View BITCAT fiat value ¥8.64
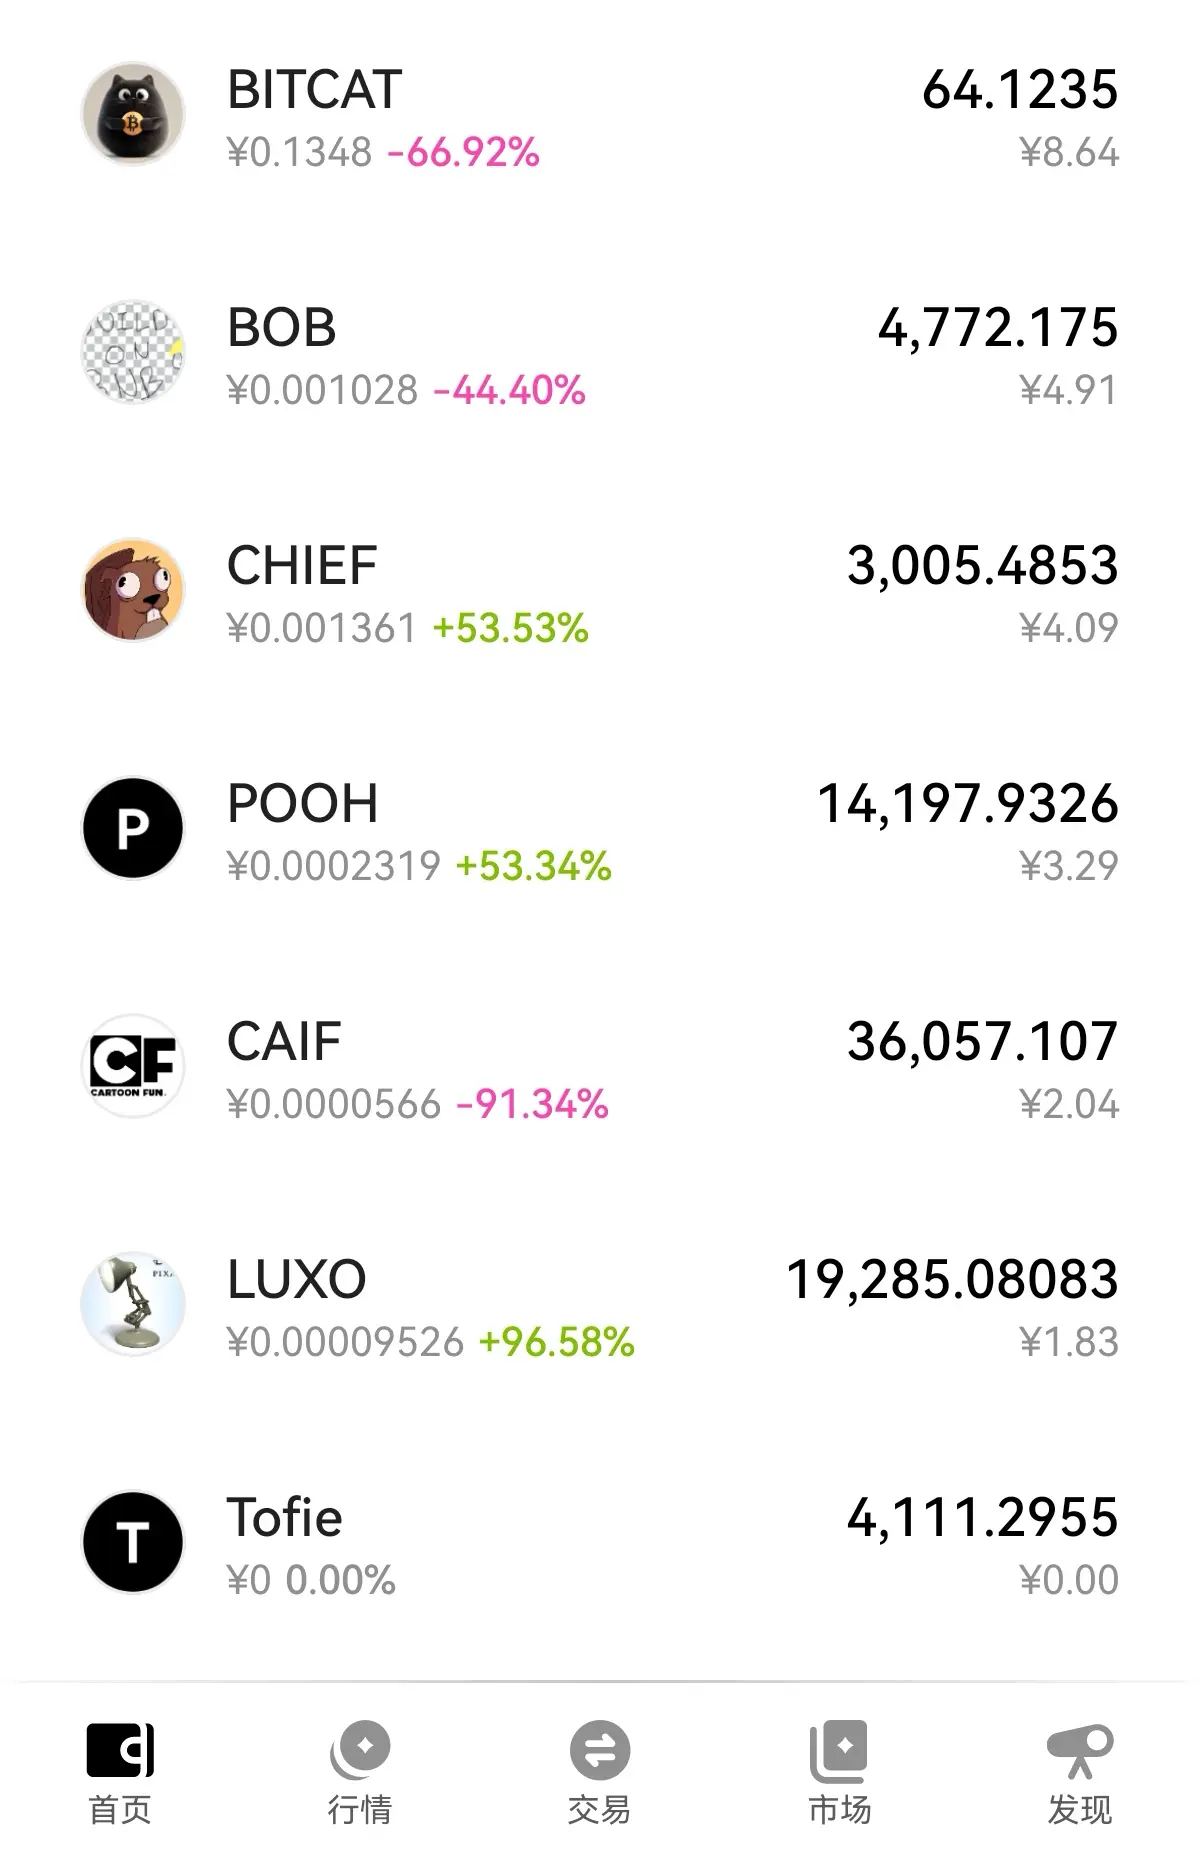 (1069, 153)
